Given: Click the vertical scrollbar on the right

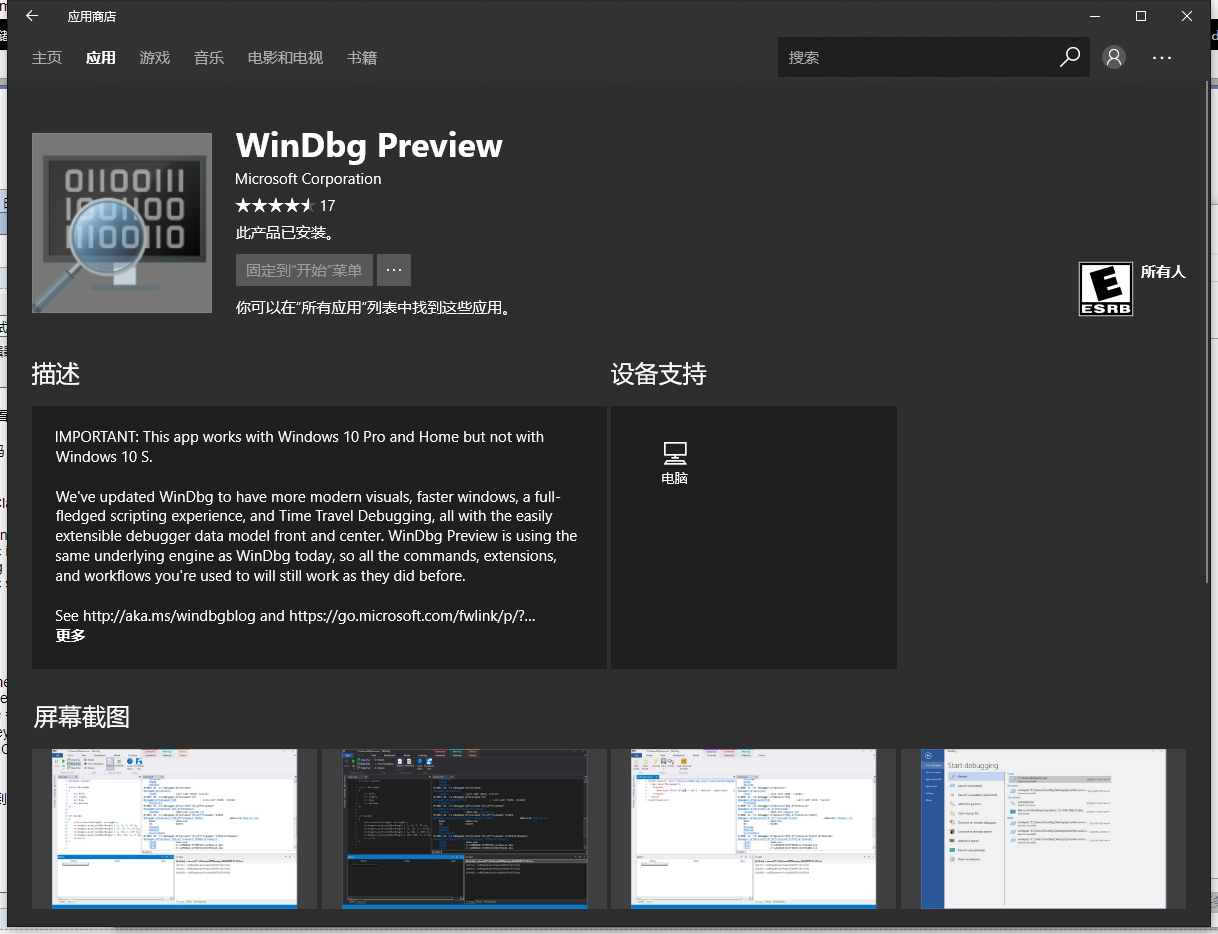Looking at the screenshot, I should click(x=1205, y=330).
